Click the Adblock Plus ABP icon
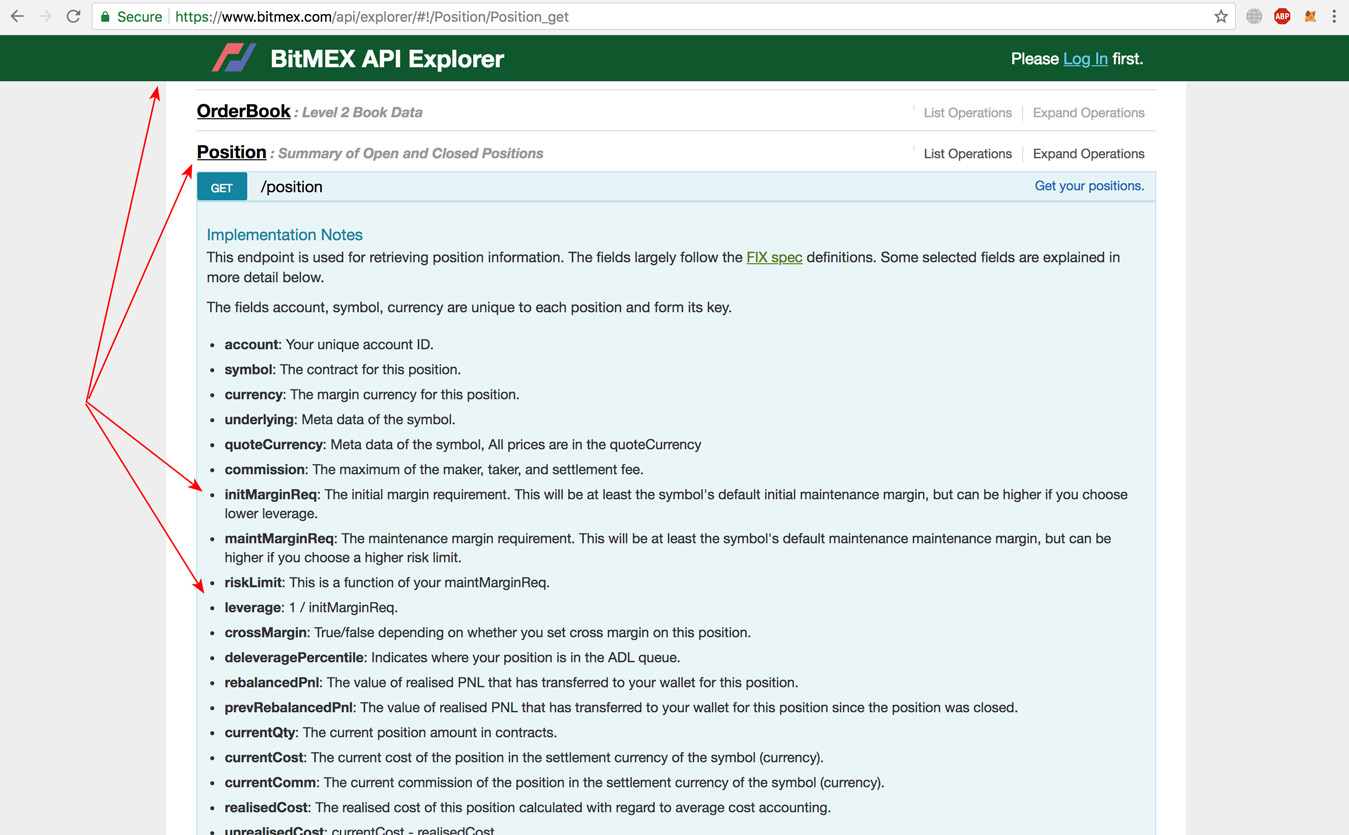This screenshot has height=835, width=1349. tap(1282, 16)
